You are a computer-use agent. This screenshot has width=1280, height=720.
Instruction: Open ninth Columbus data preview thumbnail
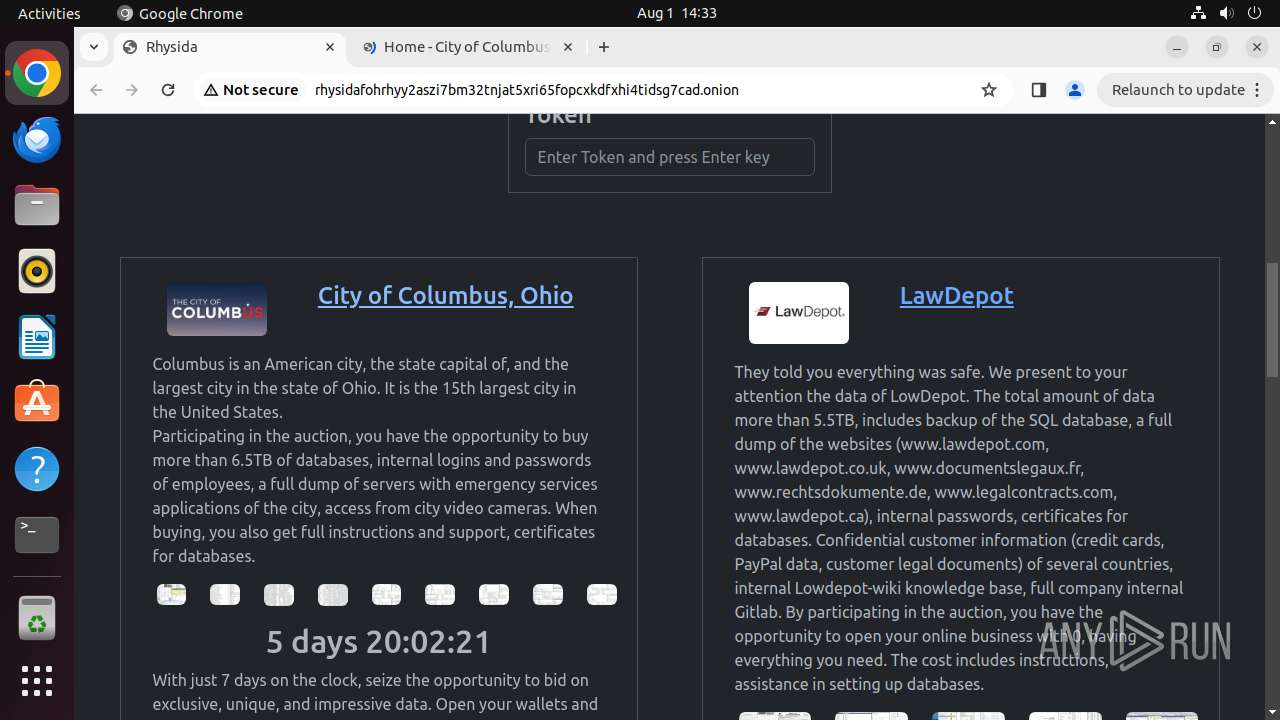[x=602, y=595]
